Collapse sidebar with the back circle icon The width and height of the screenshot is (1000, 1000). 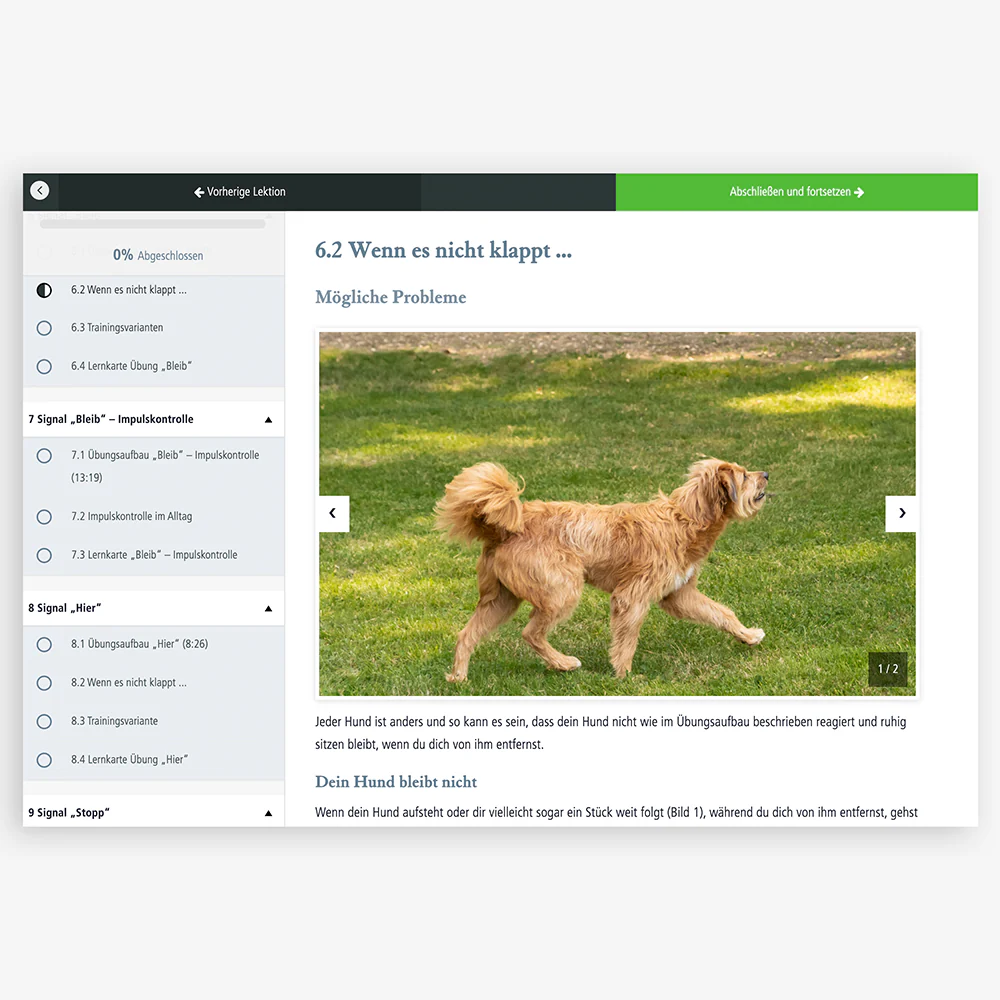point(40,190)
